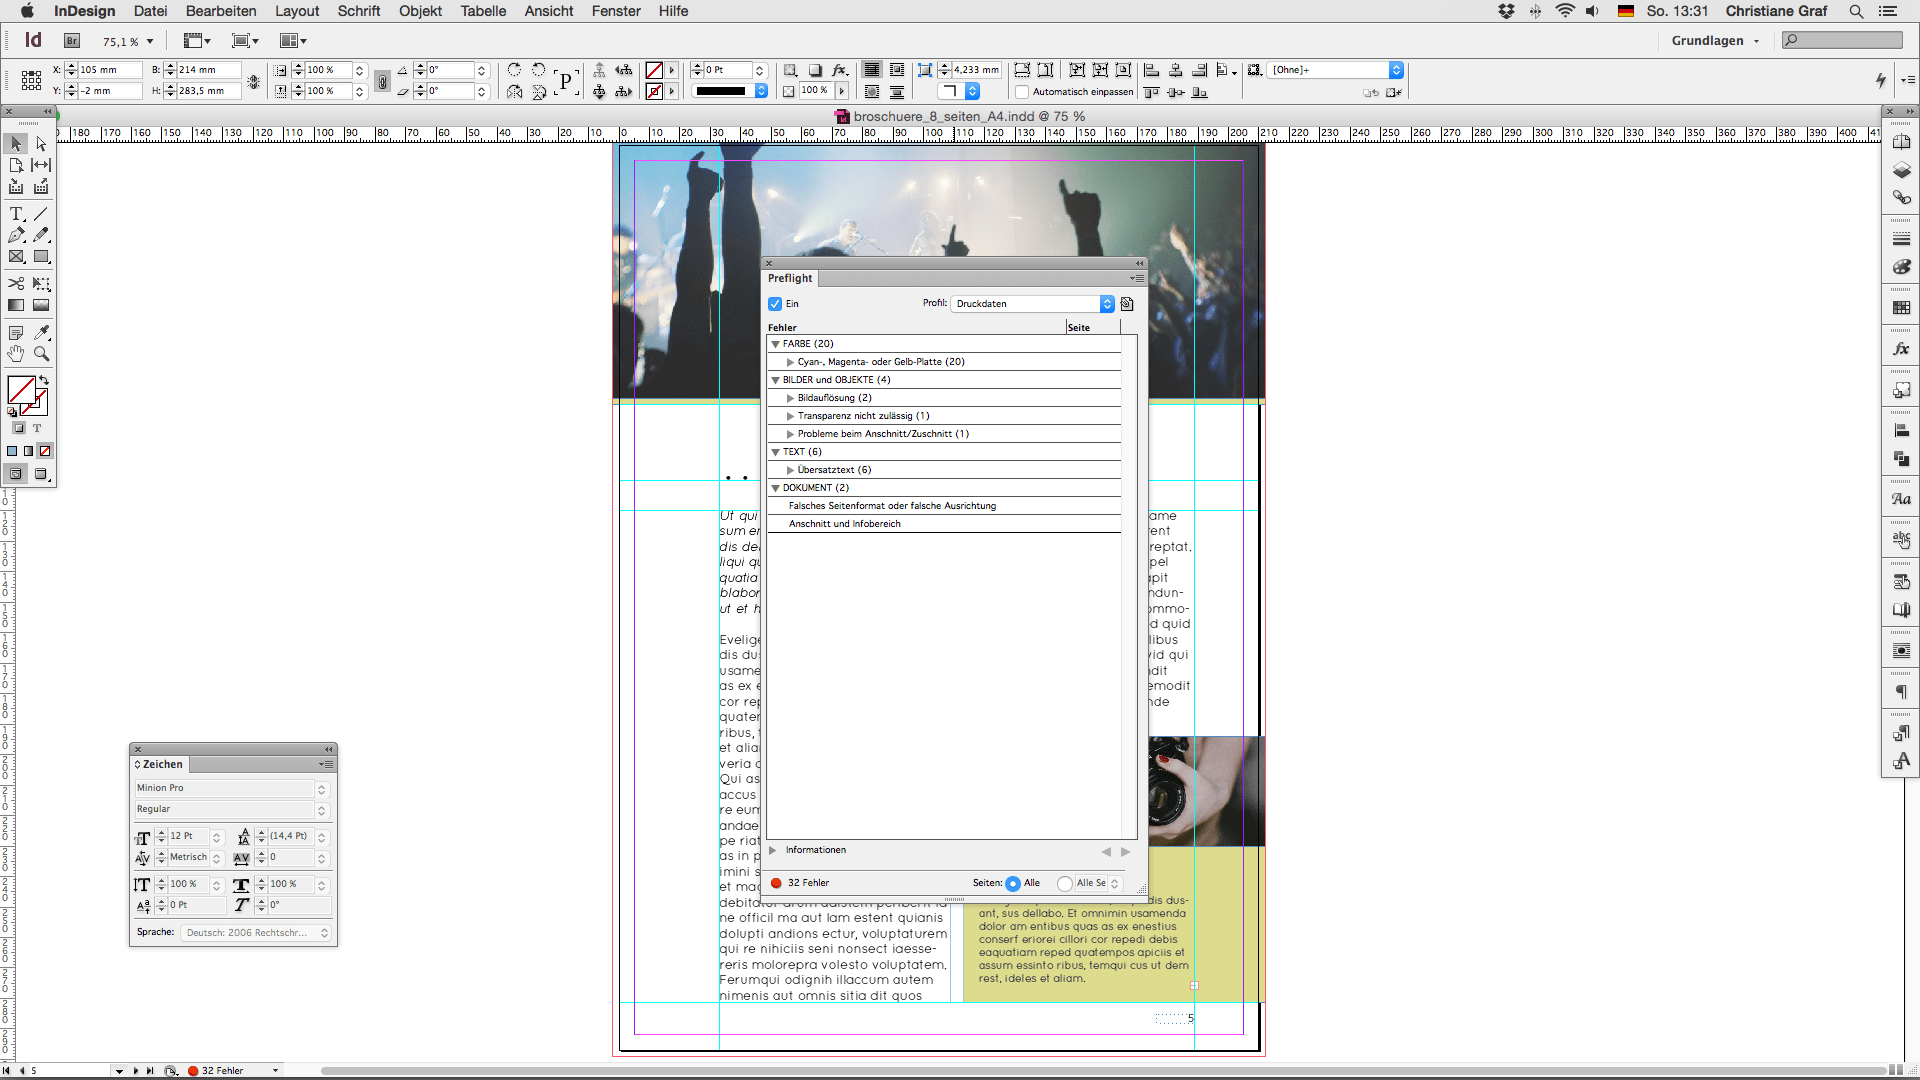Screen dimensions: 1920x1080
Task: Open the Tabelle menu
Action: coord(483,11)
